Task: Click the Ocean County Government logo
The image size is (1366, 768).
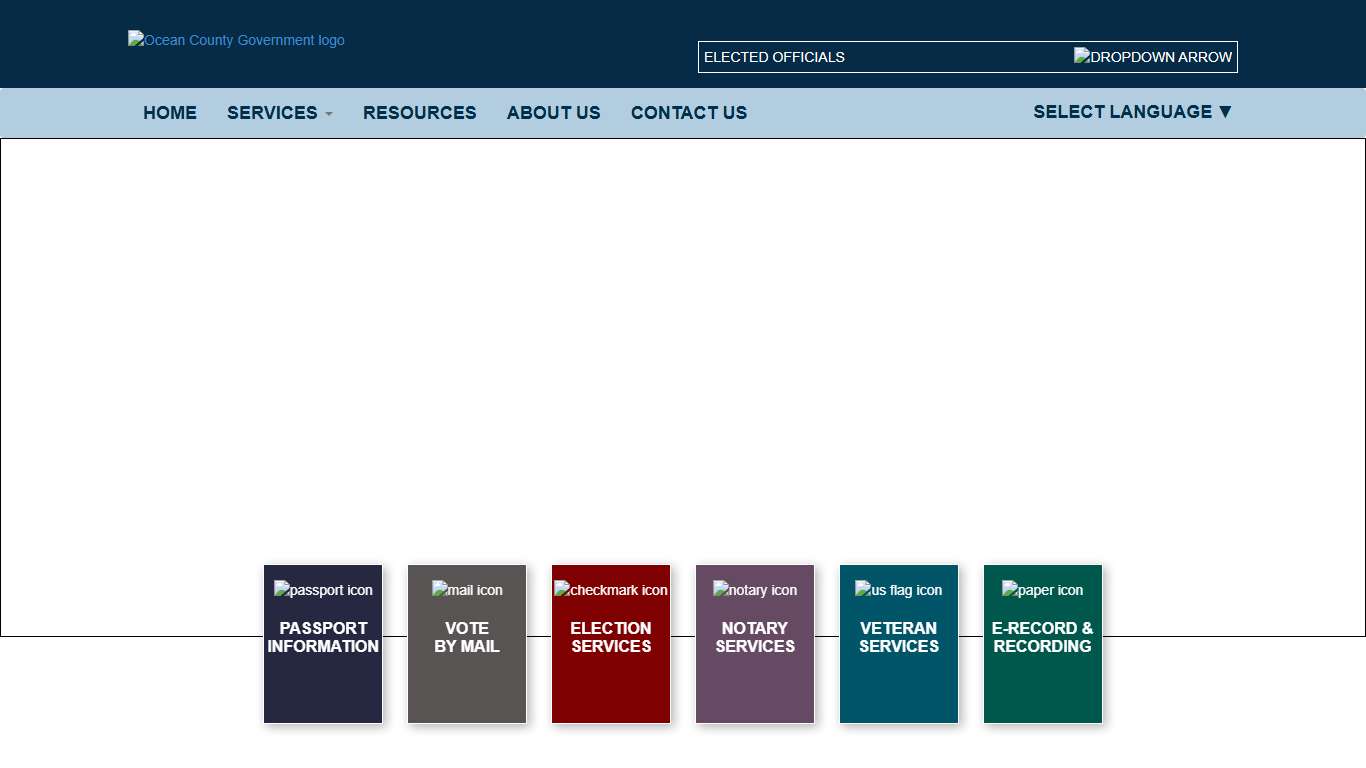Action: coord(236,40)
